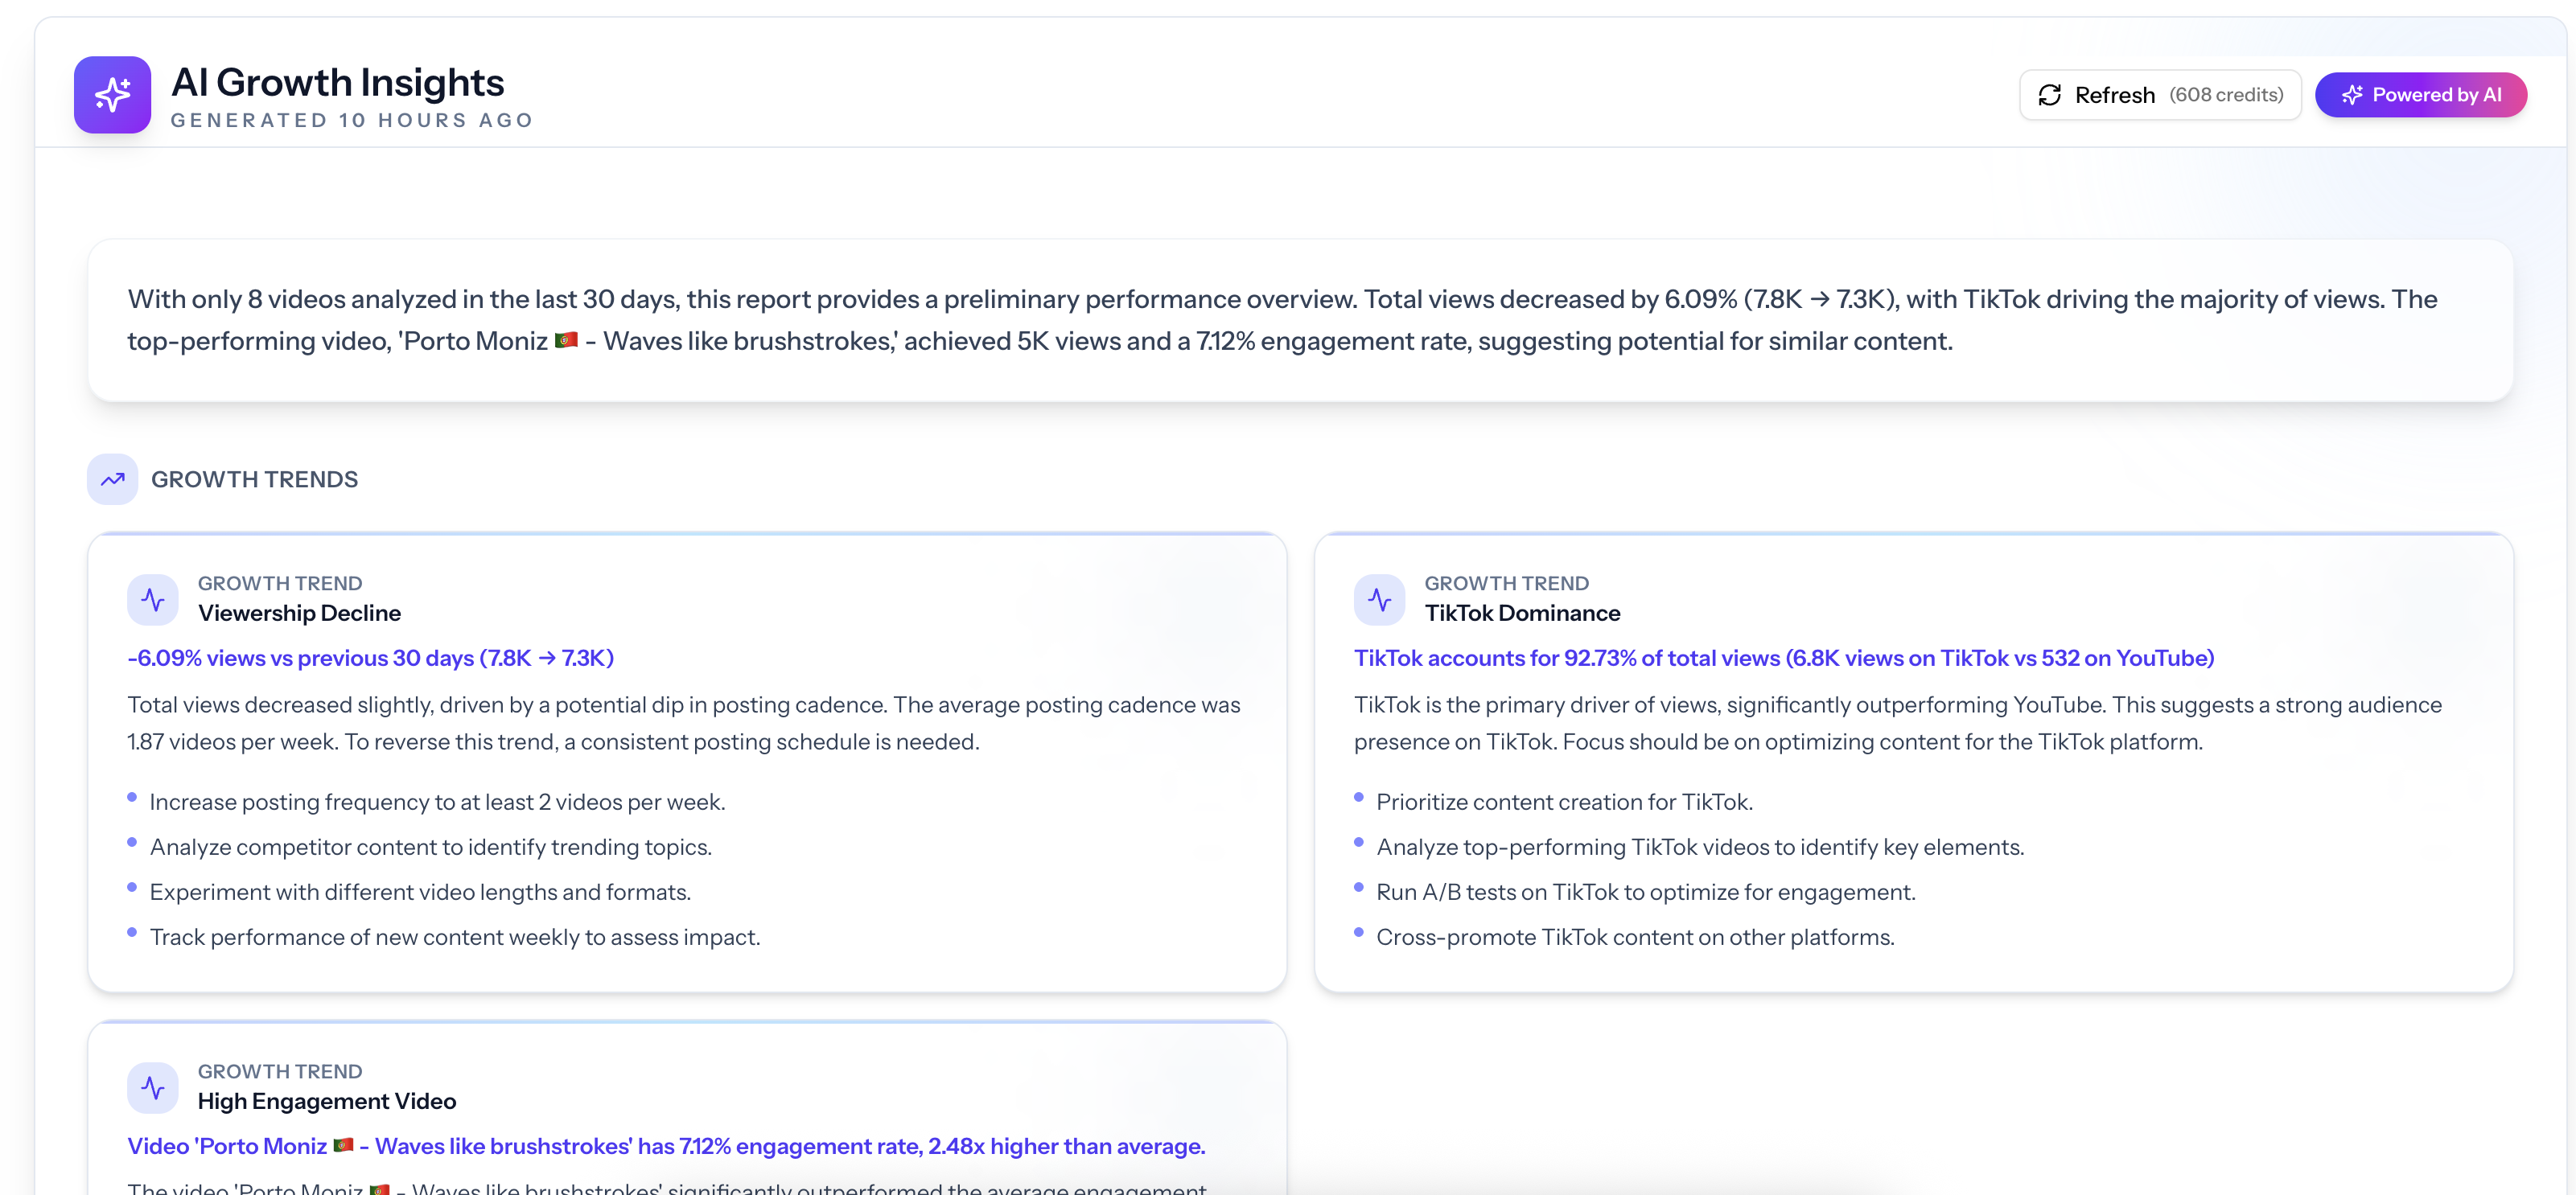Click the circular refresh arrows icon
The image size is (2576, 1195).
click(x=2051, y=94)
